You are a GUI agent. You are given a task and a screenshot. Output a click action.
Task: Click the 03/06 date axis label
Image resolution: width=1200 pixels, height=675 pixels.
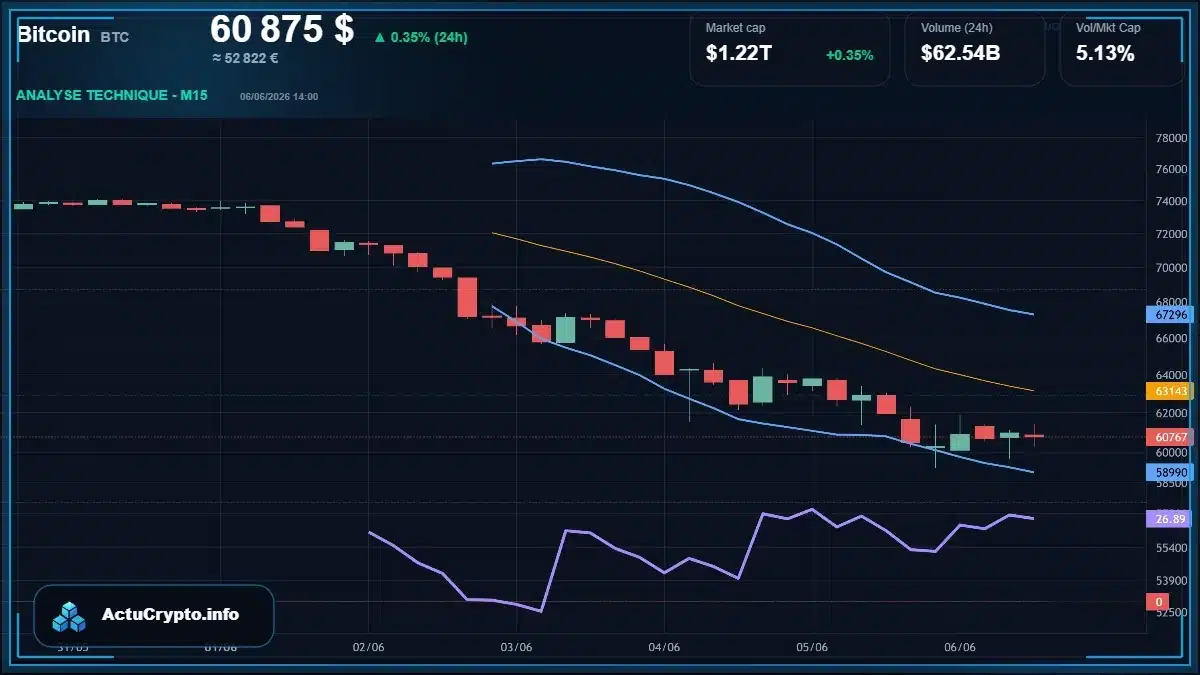click(517, 647)
